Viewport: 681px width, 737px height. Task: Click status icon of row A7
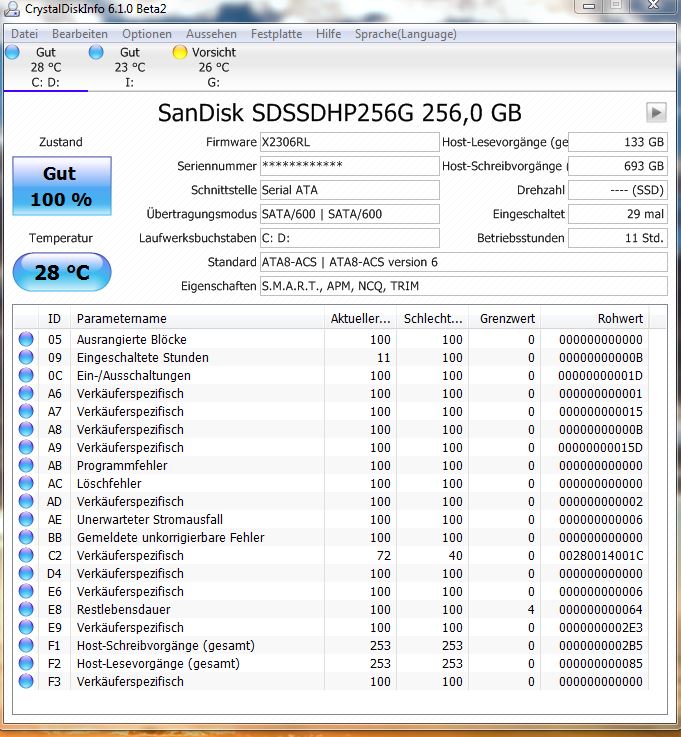click(x=26, y=411)
